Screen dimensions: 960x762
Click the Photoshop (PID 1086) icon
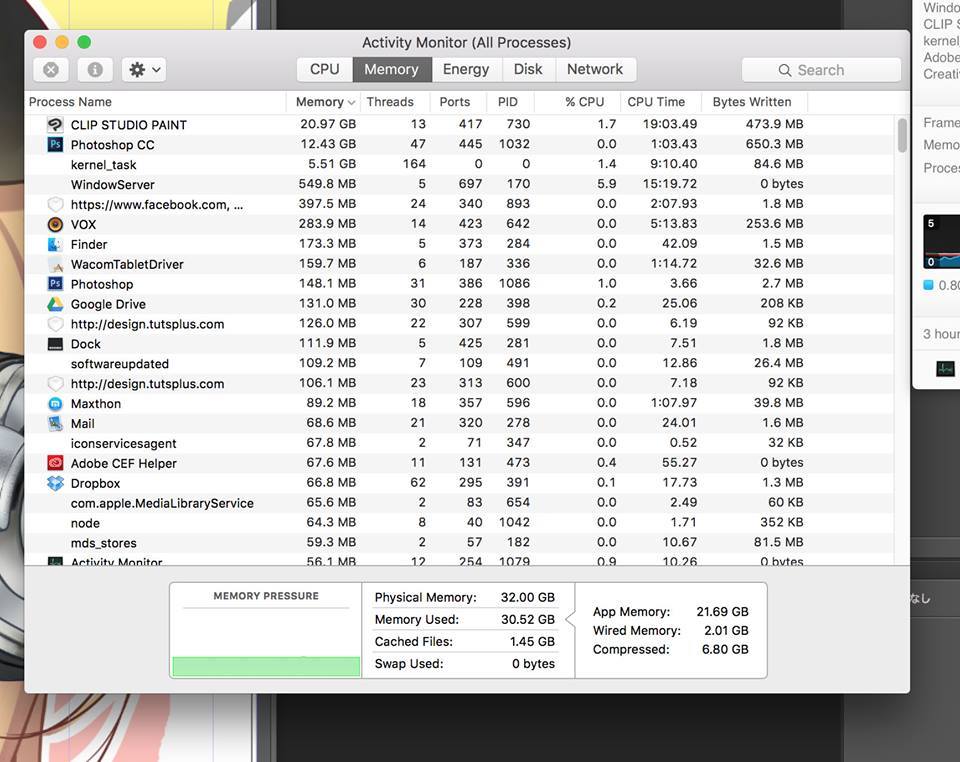tap(55, 284)
